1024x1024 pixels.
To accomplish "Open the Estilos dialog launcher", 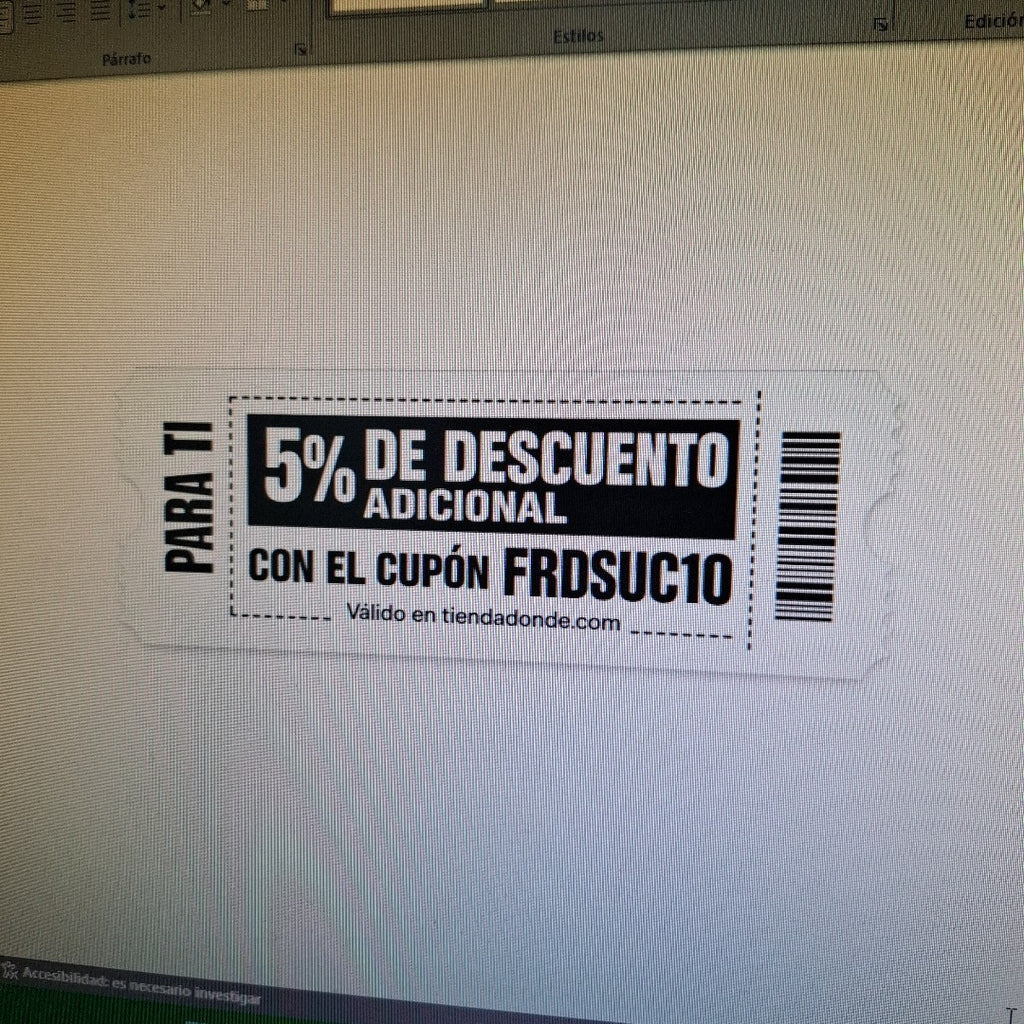I will pos(880,25).
